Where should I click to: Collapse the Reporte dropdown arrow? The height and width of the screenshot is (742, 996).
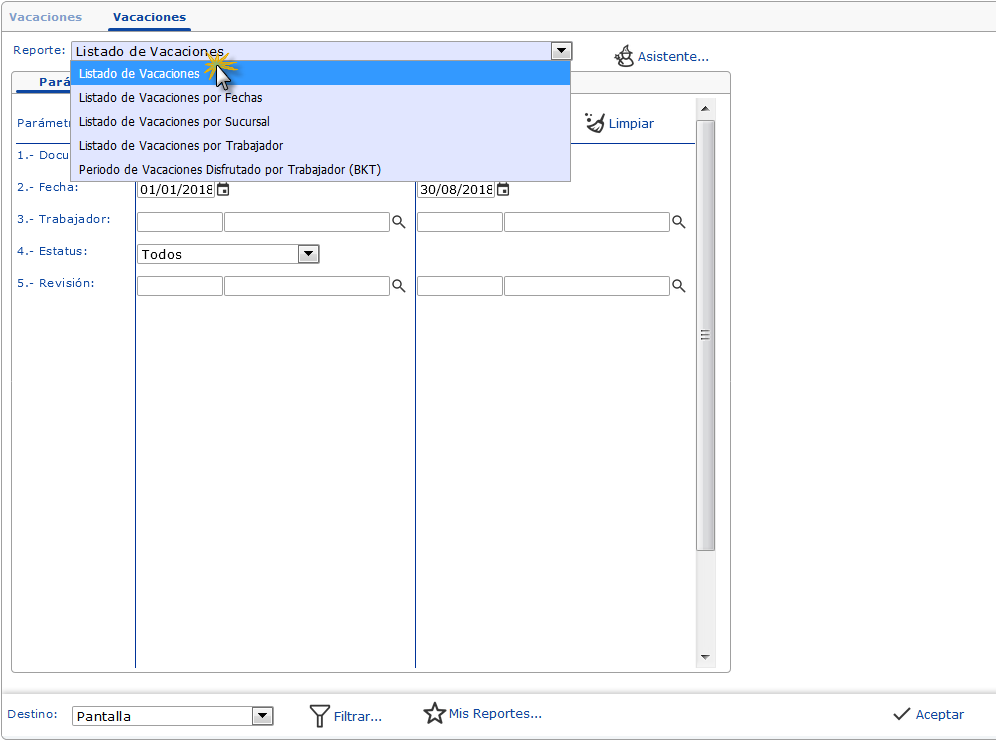pos(561,51)
